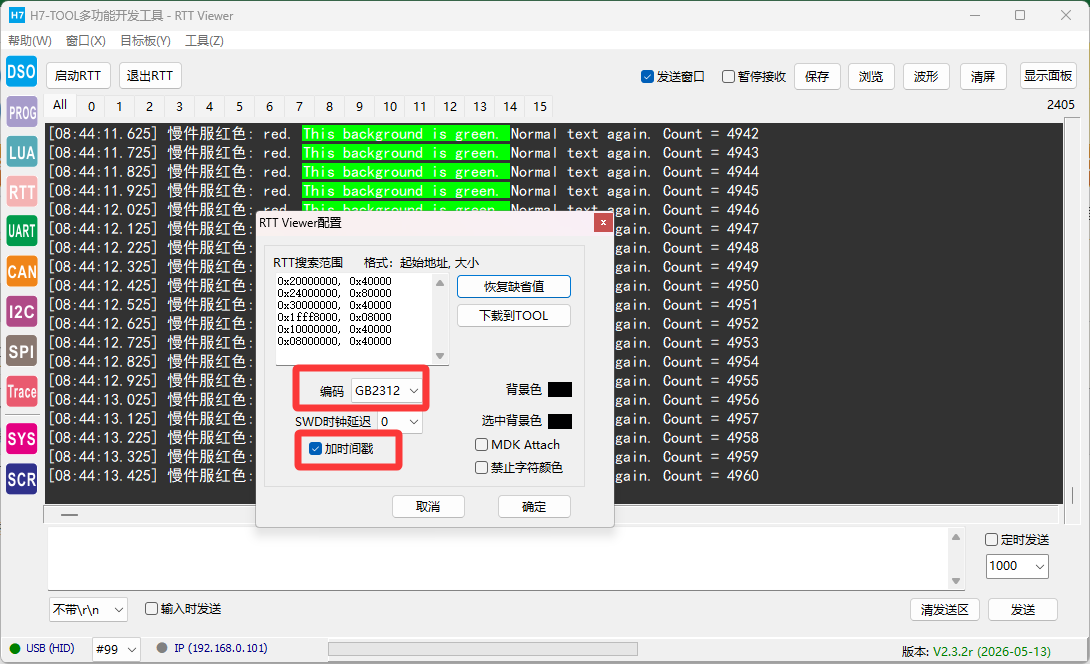Open the 工具(Z) menu
The width and height of the screenshot is (1090, 664).
click(204, 41)
